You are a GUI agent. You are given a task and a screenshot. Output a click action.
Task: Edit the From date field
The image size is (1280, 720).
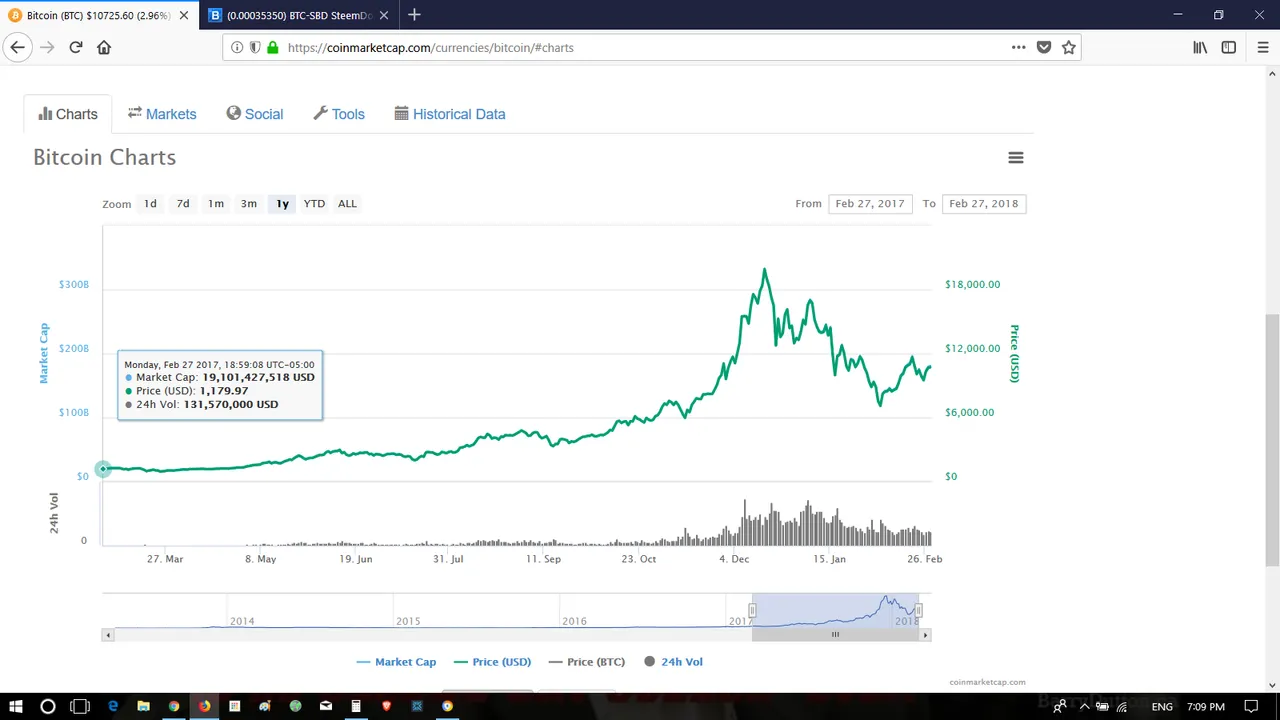870,204
